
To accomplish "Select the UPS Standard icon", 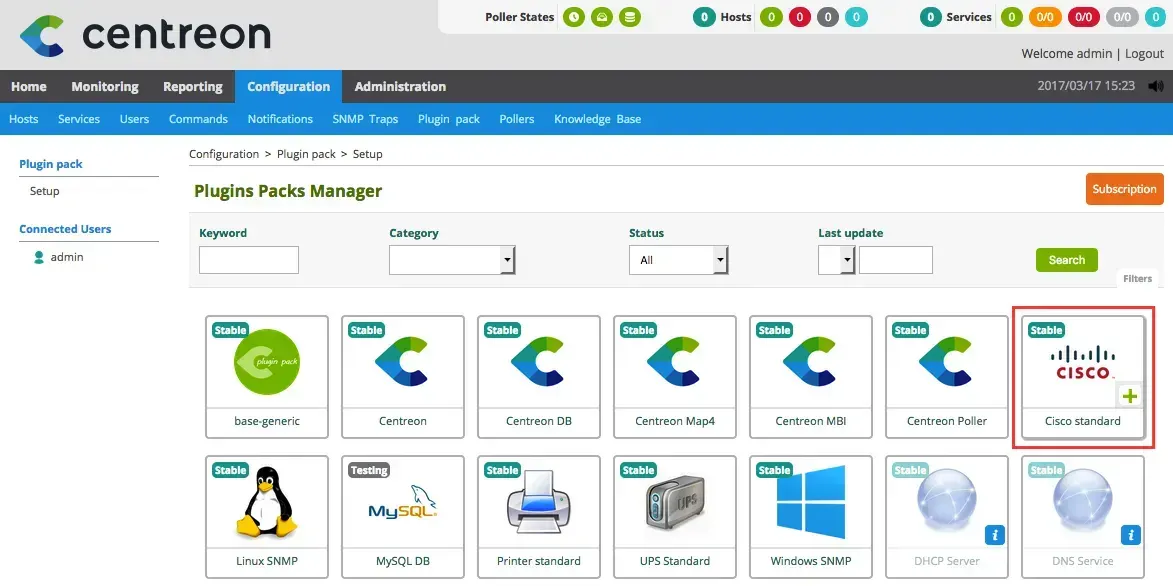I will pos(675,503).
